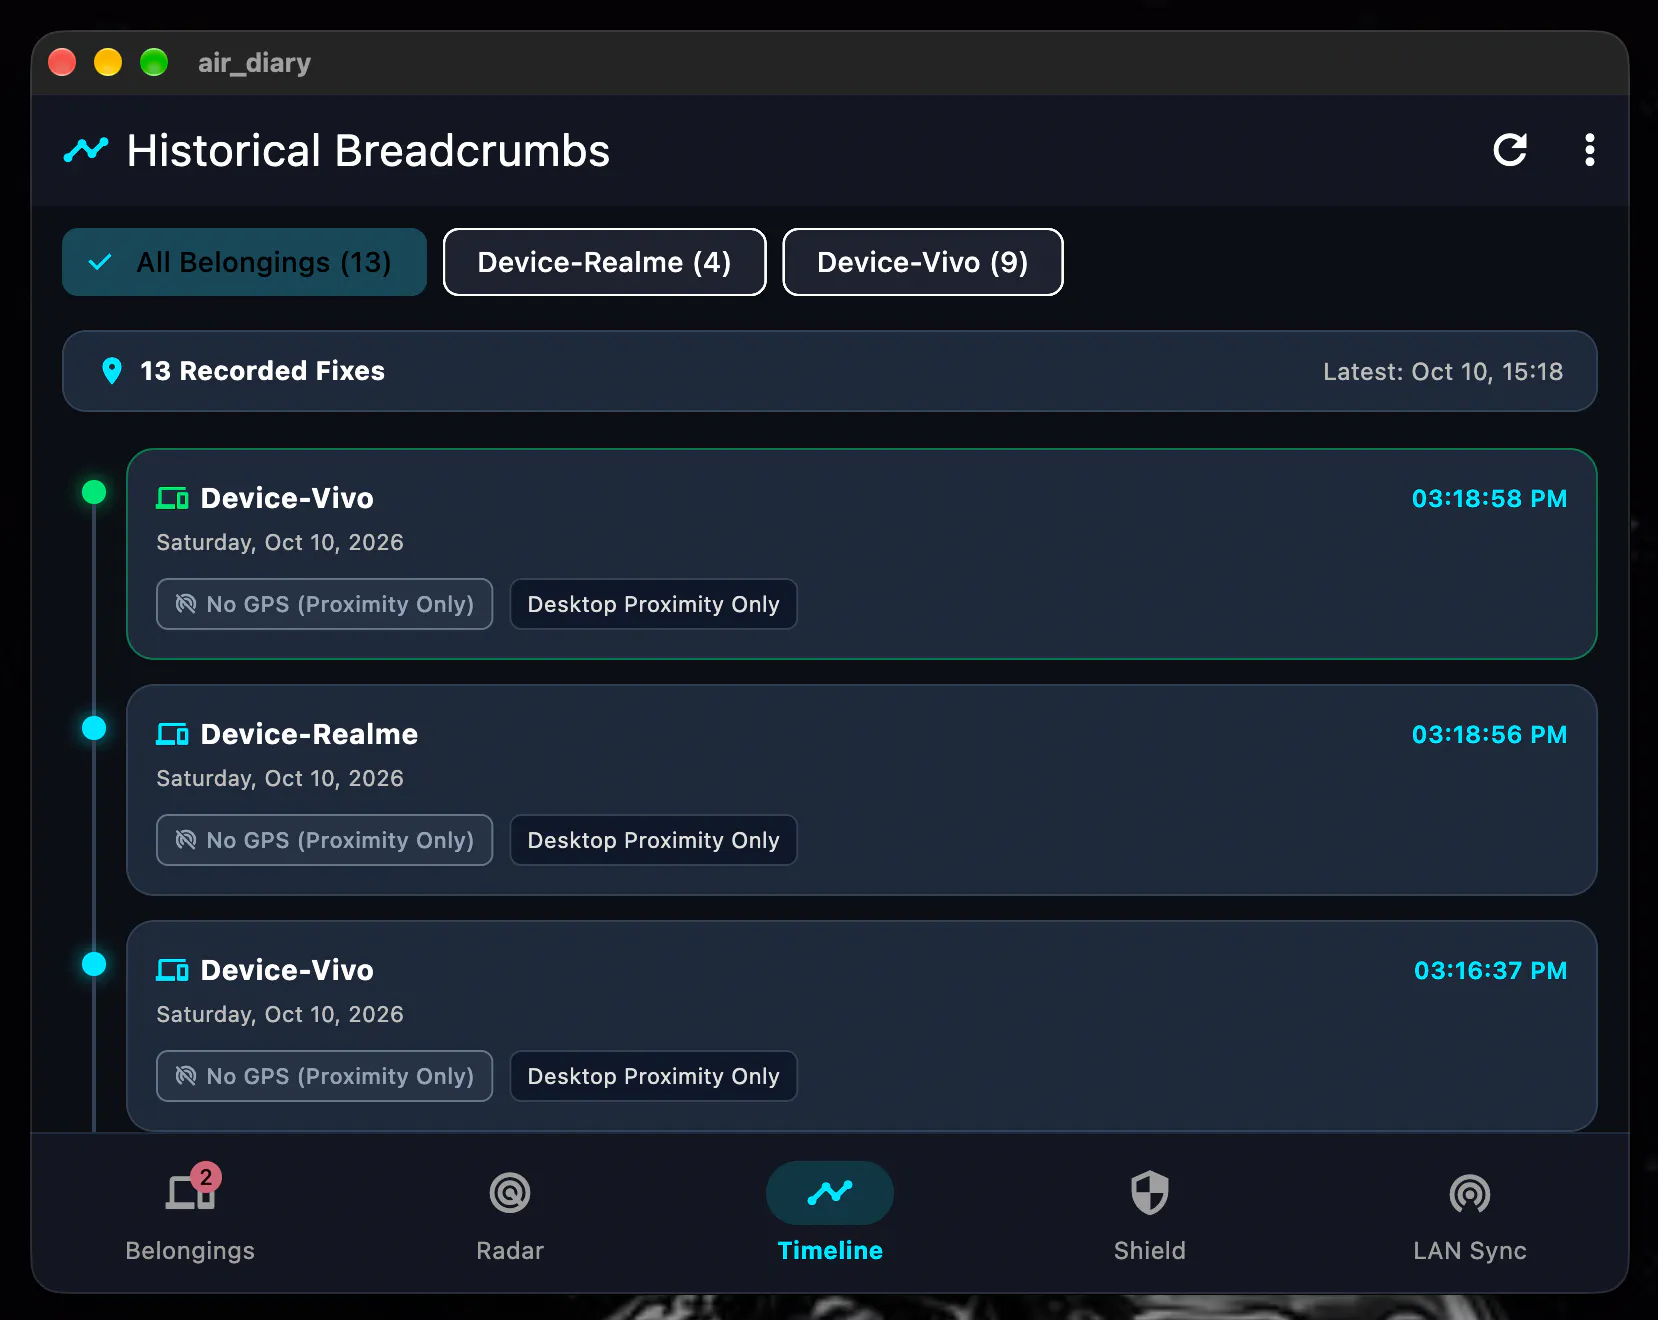Filter by Device-Realme (4)

point(605,262)
